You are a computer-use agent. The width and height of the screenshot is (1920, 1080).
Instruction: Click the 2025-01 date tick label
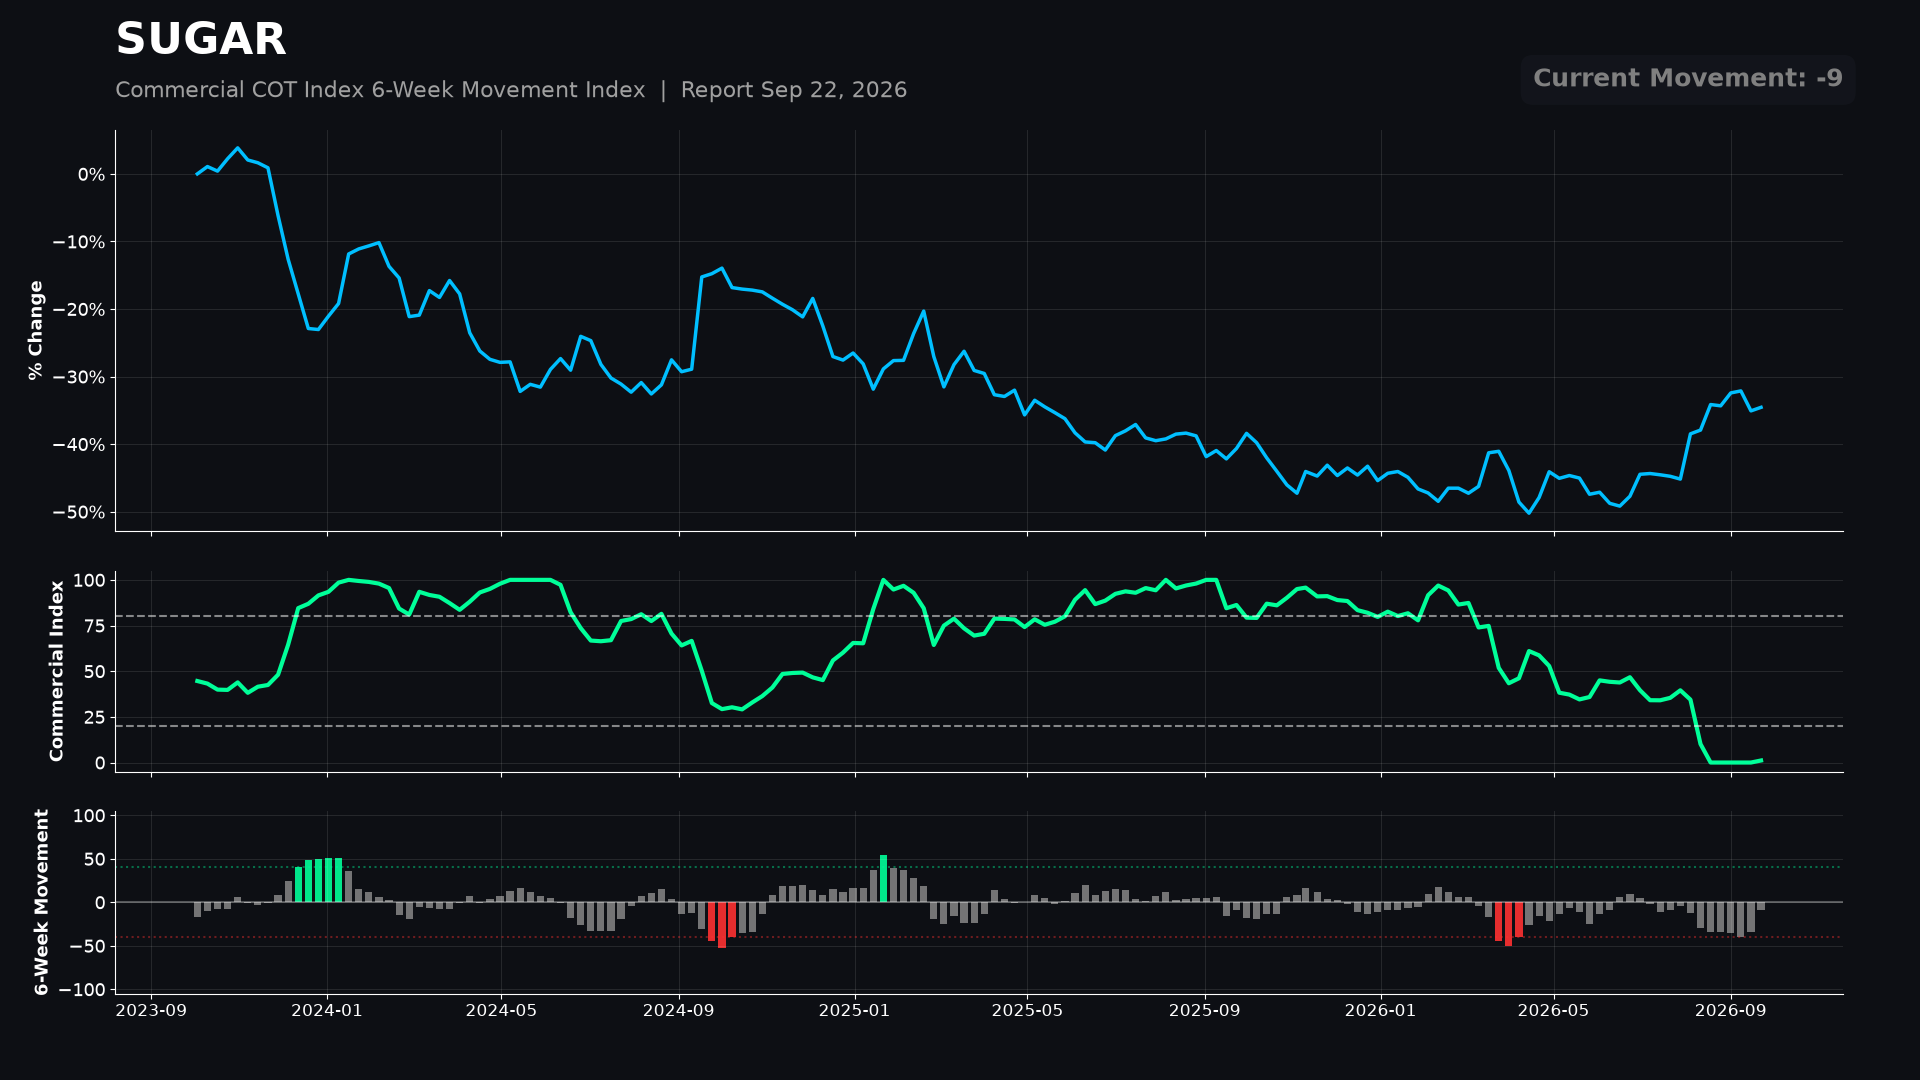tap(855, 1011)
